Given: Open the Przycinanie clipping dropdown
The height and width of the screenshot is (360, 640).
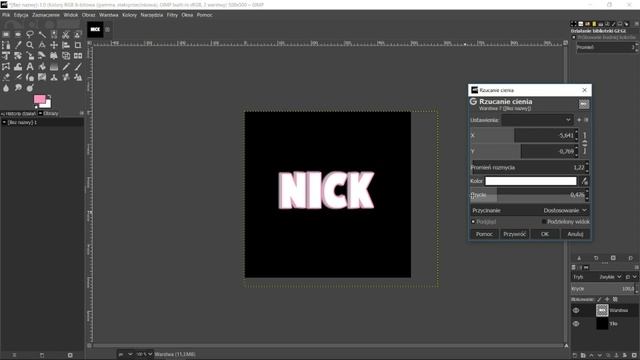Looking at the screenshot, I should 530,210.
